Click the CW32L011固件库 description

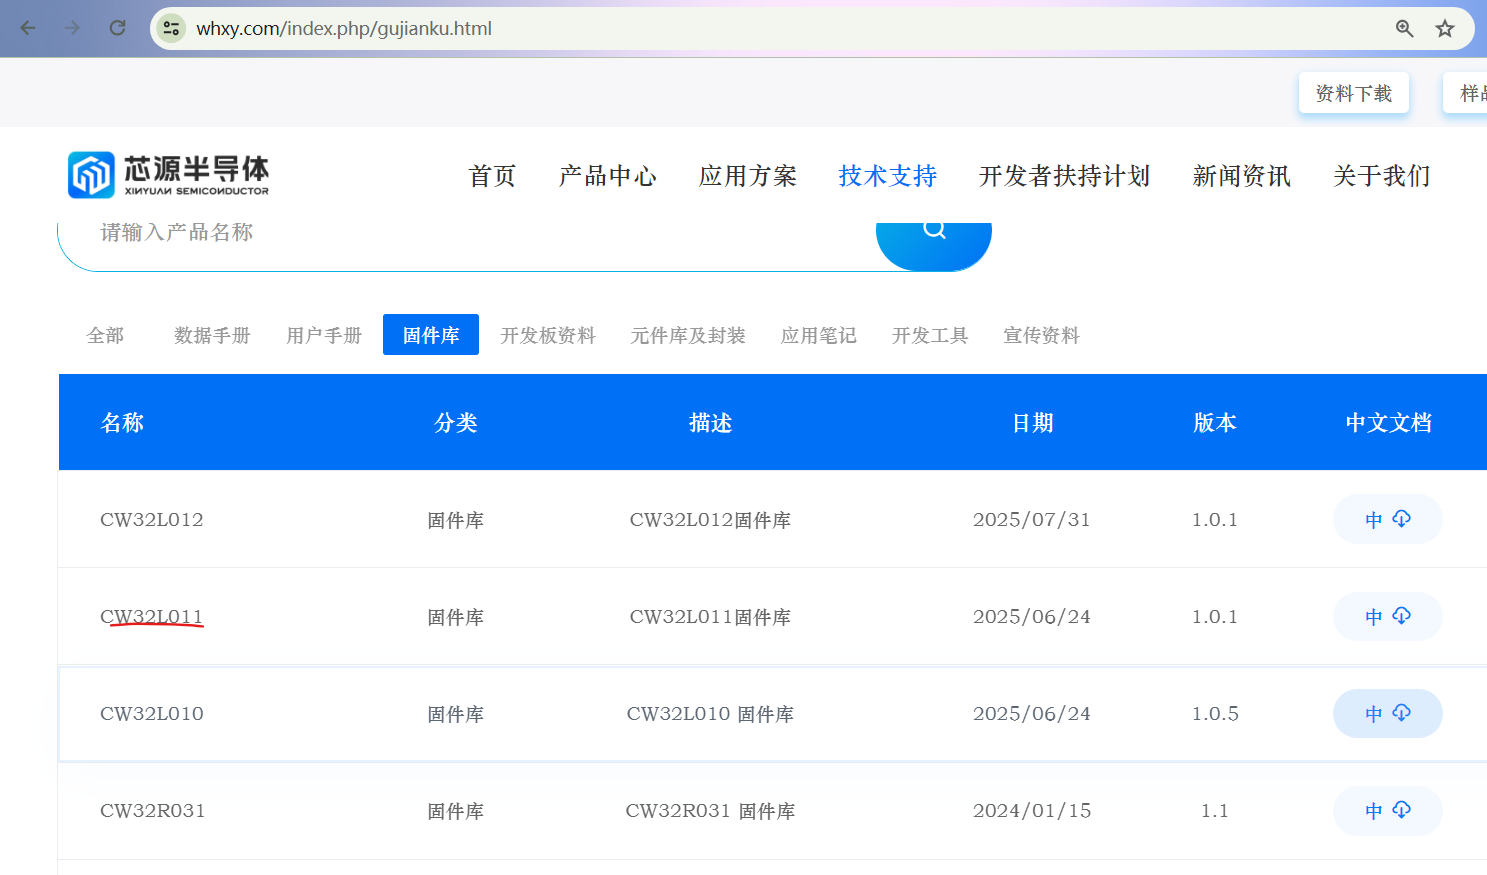pyautogui.click(x=710, y=617)
